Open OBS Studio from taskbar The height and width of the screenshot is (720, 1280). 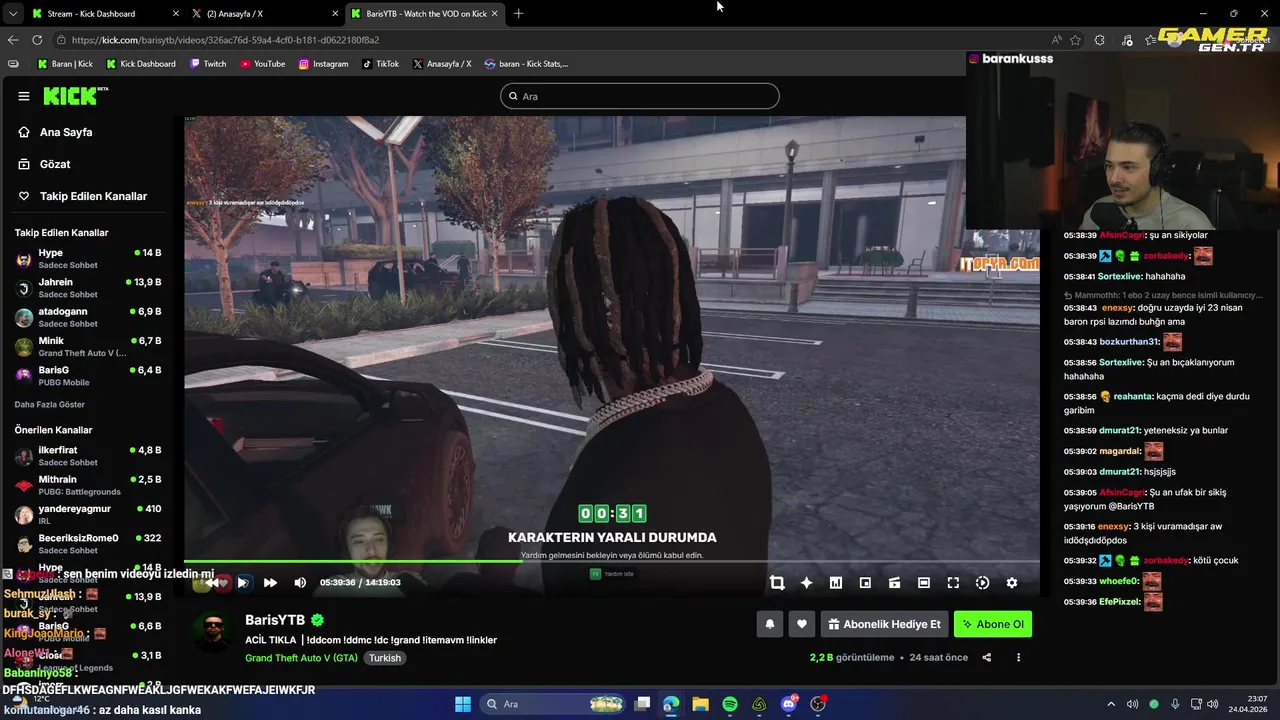click(819, 704)
